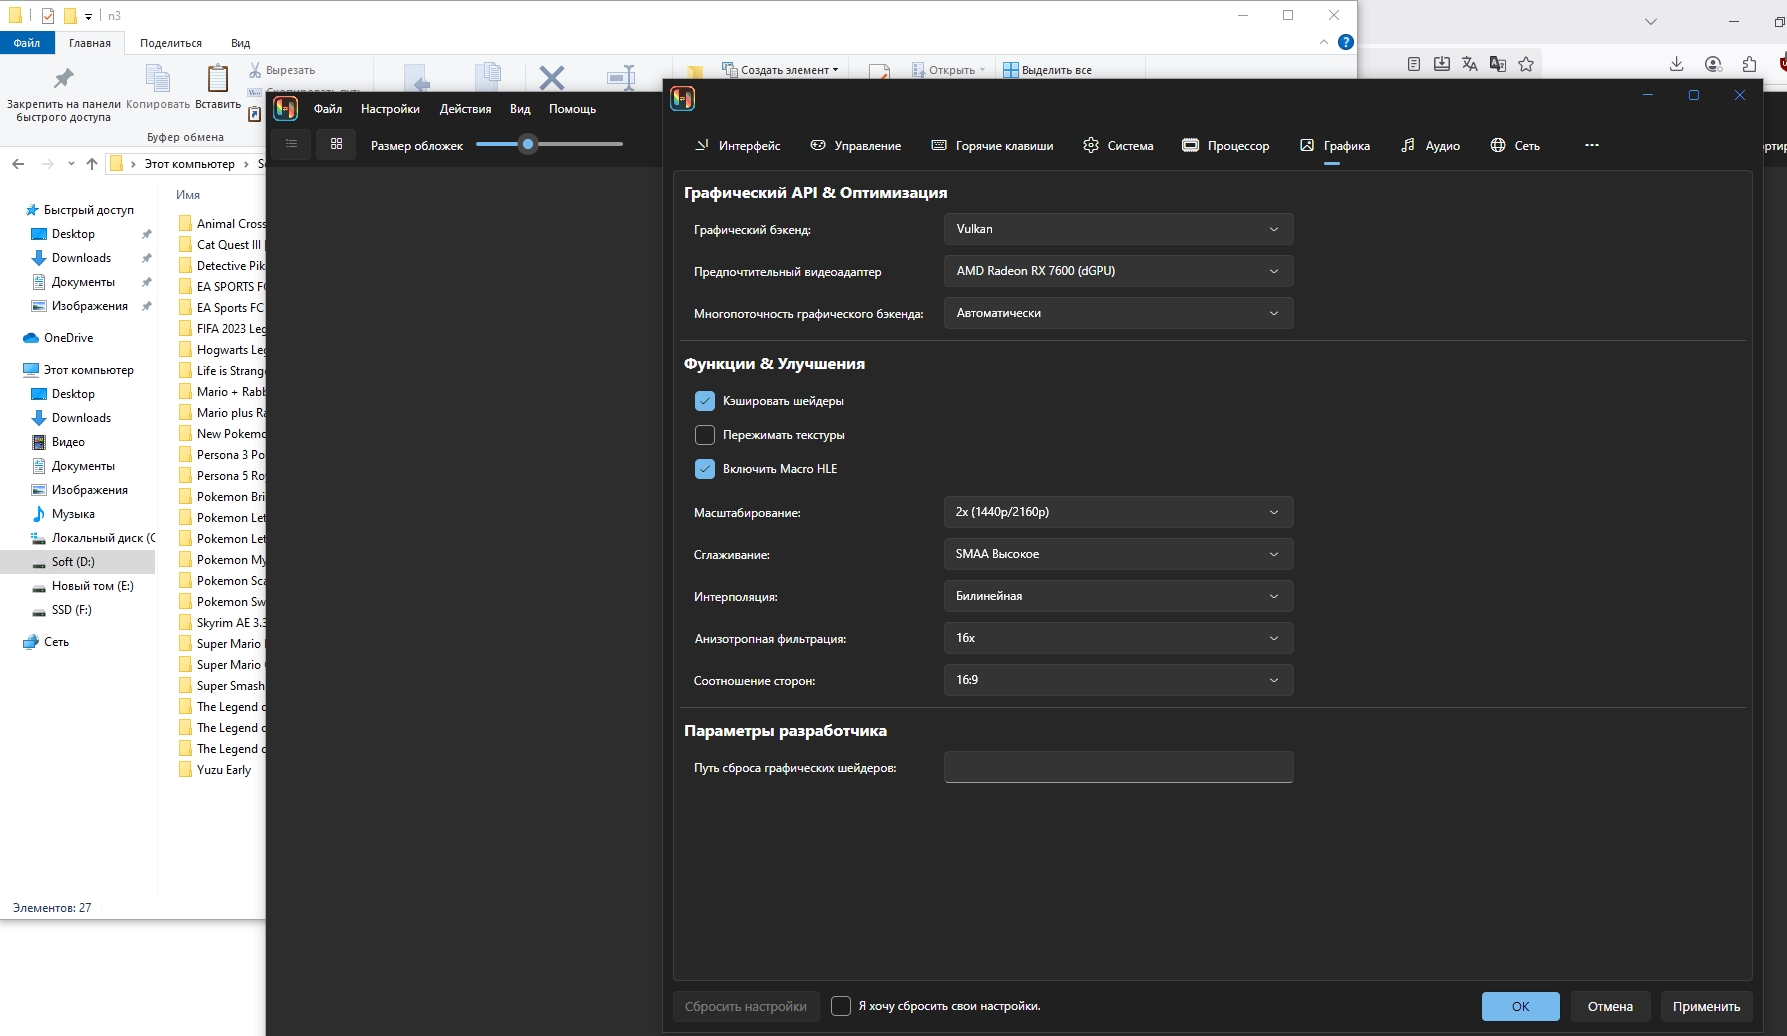Viewport: 1787px width, 1036px height.
Task: Click the browser bookmark star icon
Action: (x=1525, y=64)
